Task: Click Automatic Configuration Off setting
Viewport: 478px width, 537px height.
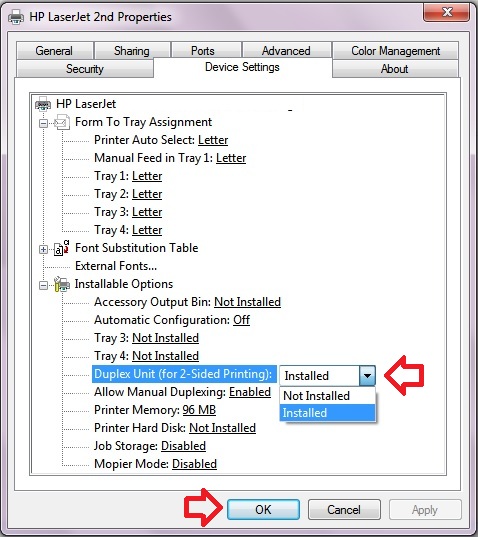Action: (x=241, y=320)
